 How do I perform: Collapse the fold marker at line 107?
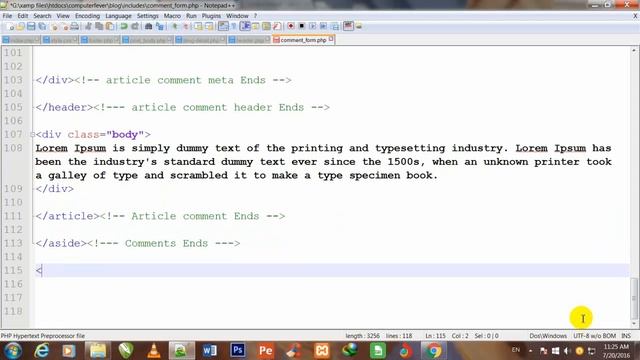32,135
